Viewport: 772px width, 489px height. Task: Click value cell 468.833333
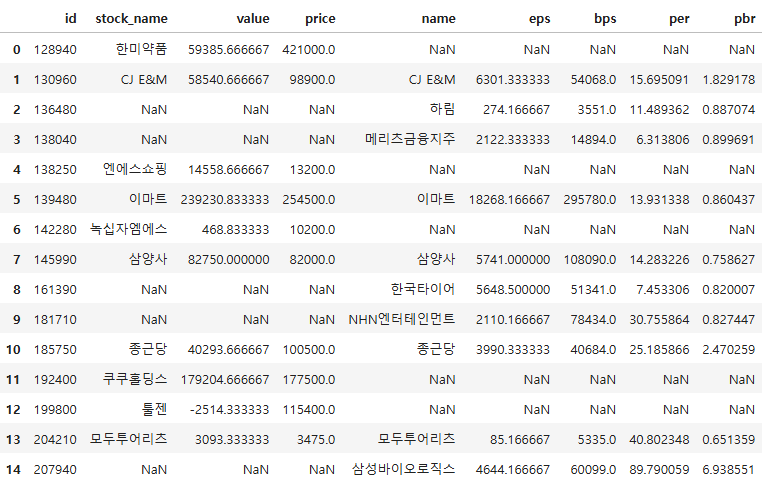pyautogui.click(x=235, y=230)
